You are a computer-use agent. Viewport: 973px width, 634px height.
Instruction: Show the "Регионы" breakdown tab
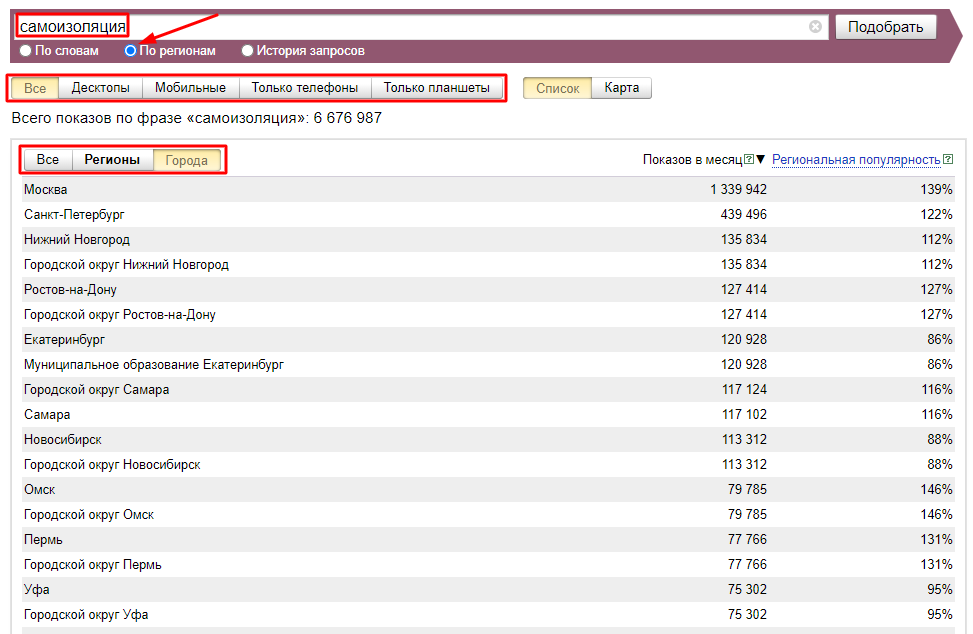point(112,160)
